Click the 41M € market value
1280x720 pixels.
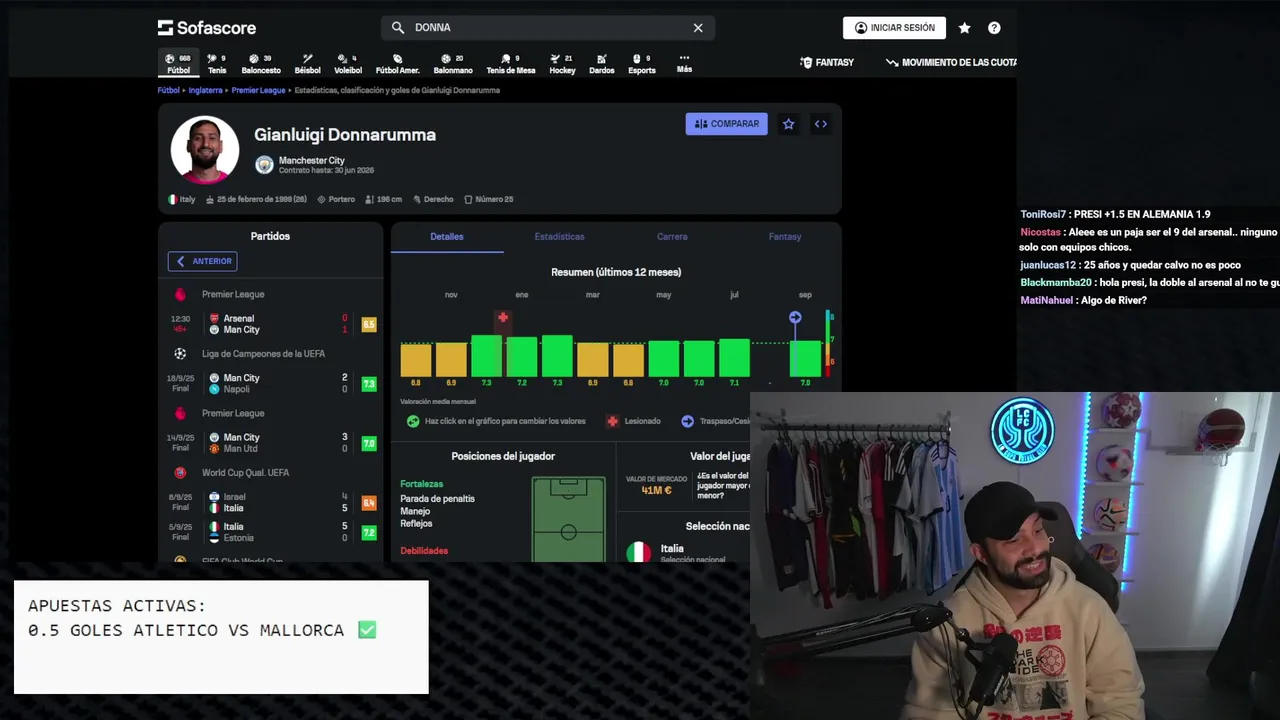[x=656, y=490]
